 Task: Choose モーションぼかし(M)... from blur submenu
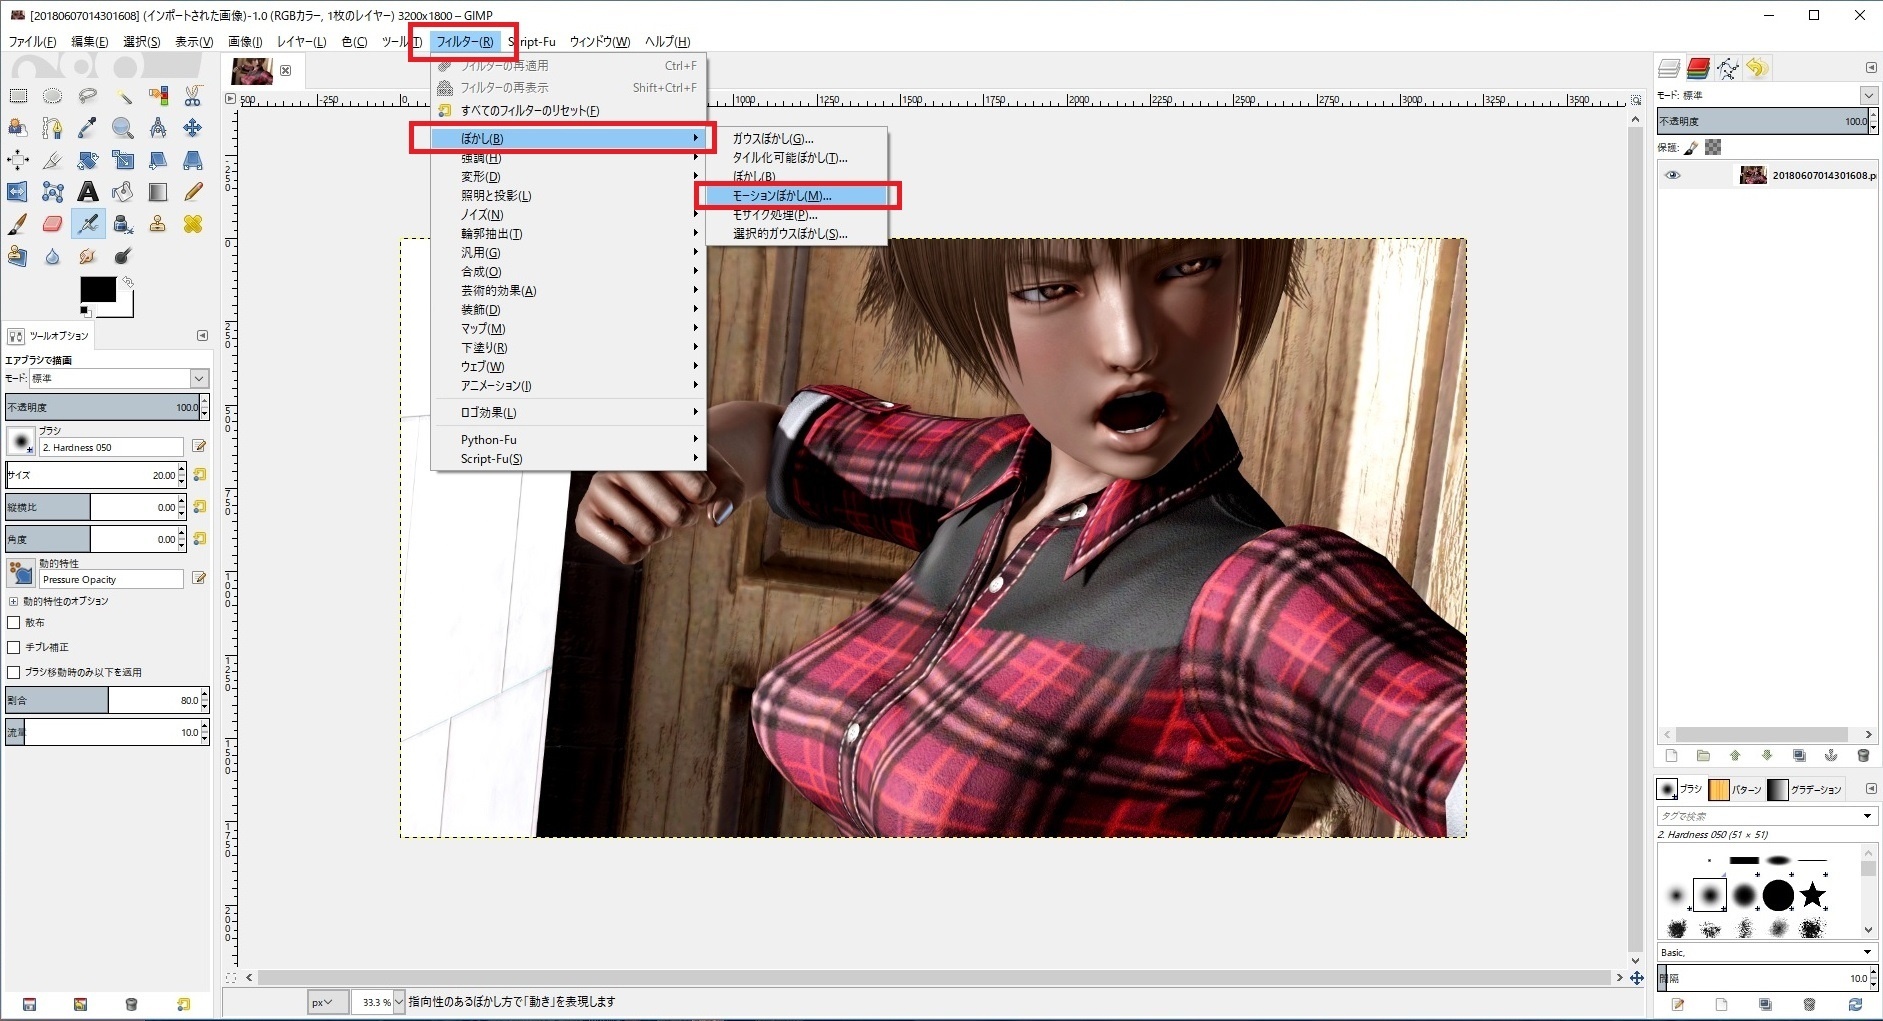tap(797, 196)
